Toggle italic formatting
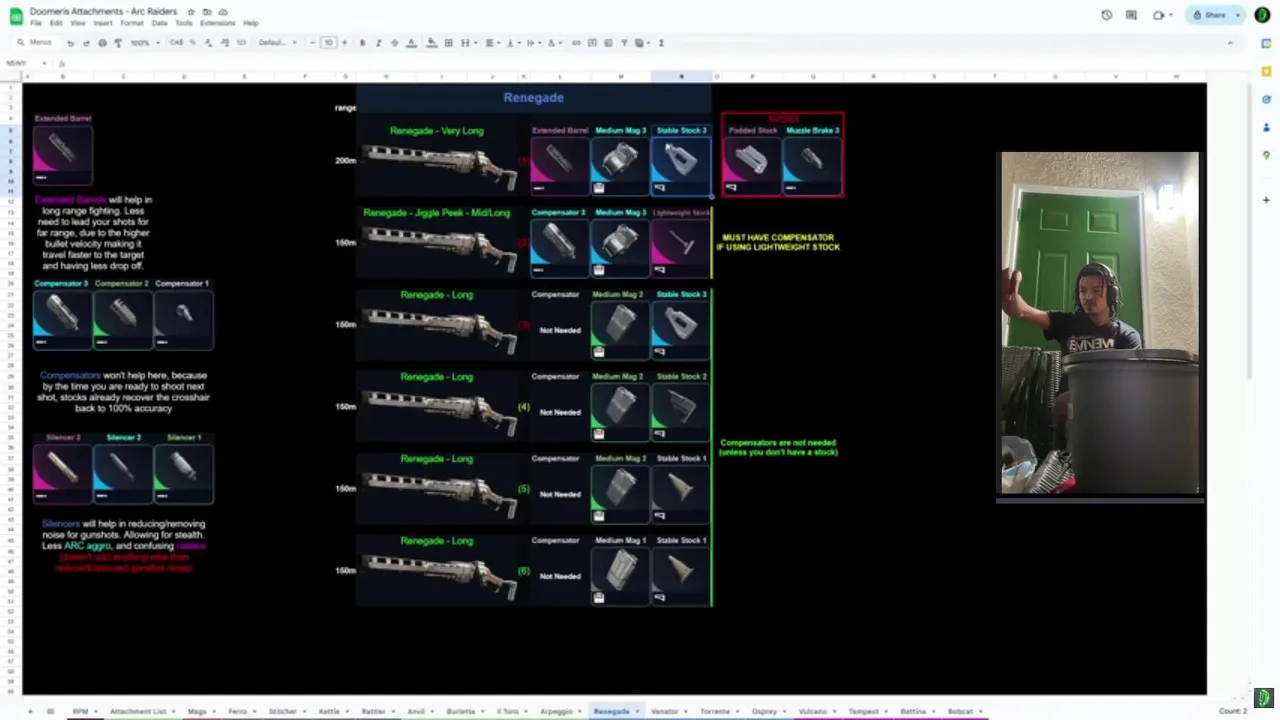 [x=378, y=43]
